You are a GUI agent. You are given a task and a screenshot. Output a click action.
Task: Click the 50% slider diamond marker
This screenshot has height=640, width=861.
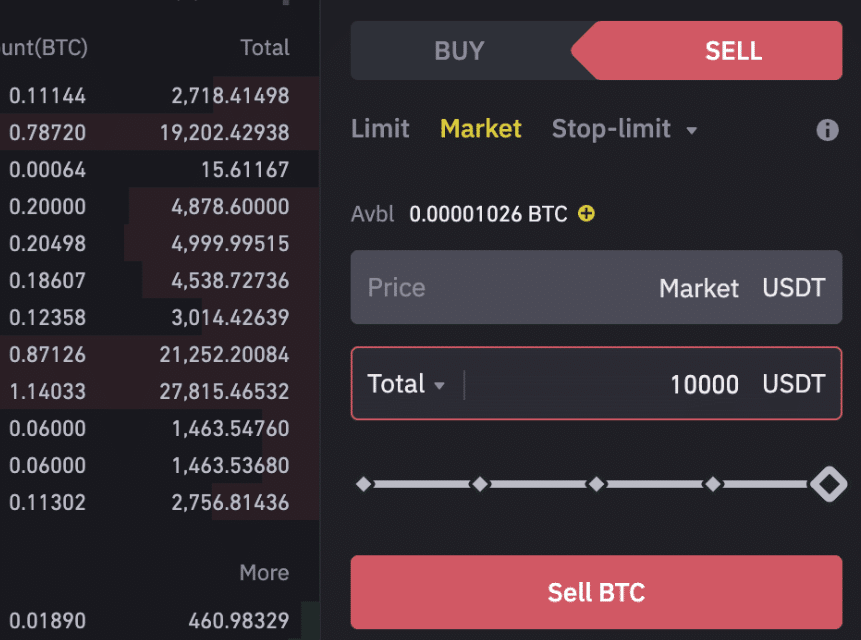pos(596,484)
